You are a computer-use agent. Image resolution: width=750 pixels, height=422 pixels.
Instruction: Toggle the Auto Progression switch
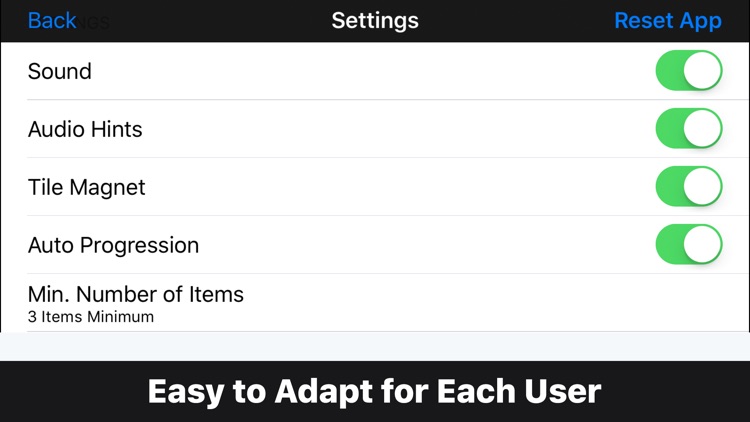pyautogui.click(x=688, y=245)
